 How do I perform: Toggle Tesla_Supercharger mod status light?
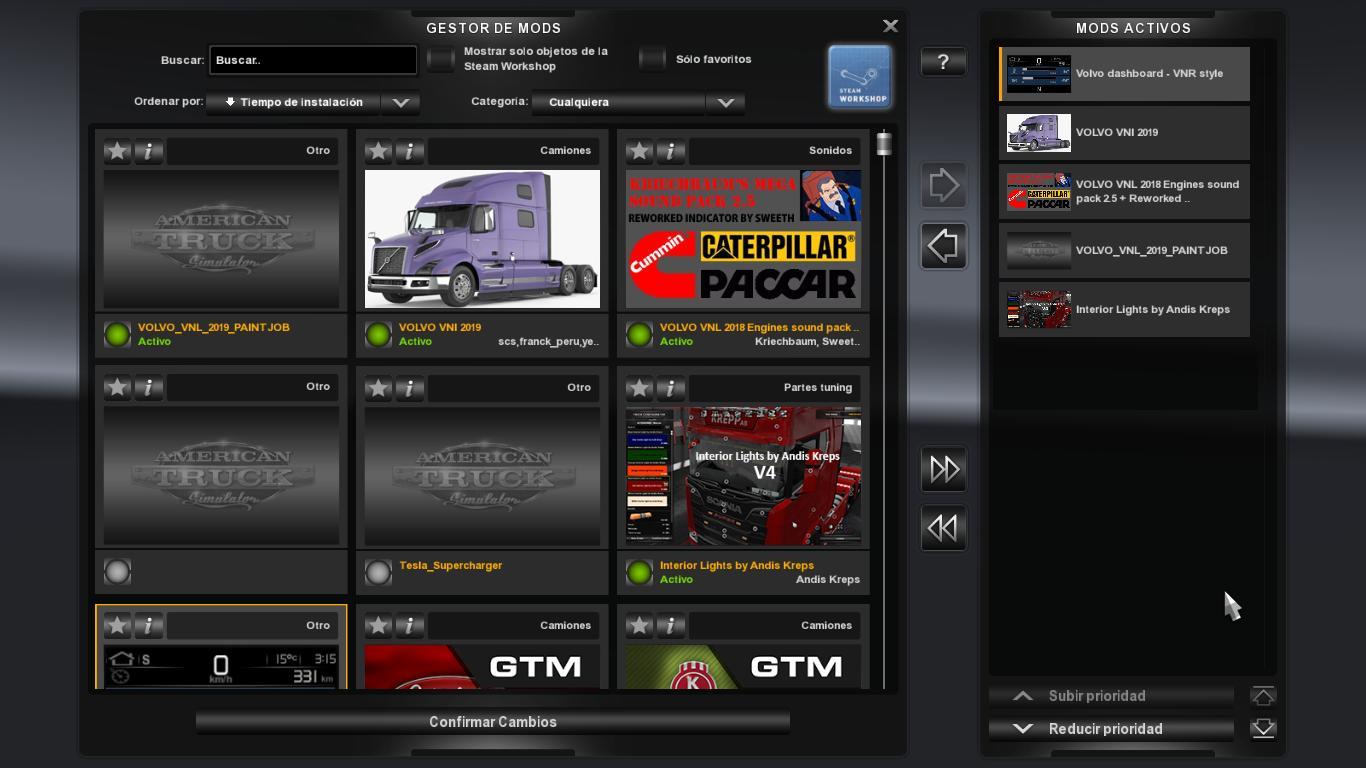(378, 572)
